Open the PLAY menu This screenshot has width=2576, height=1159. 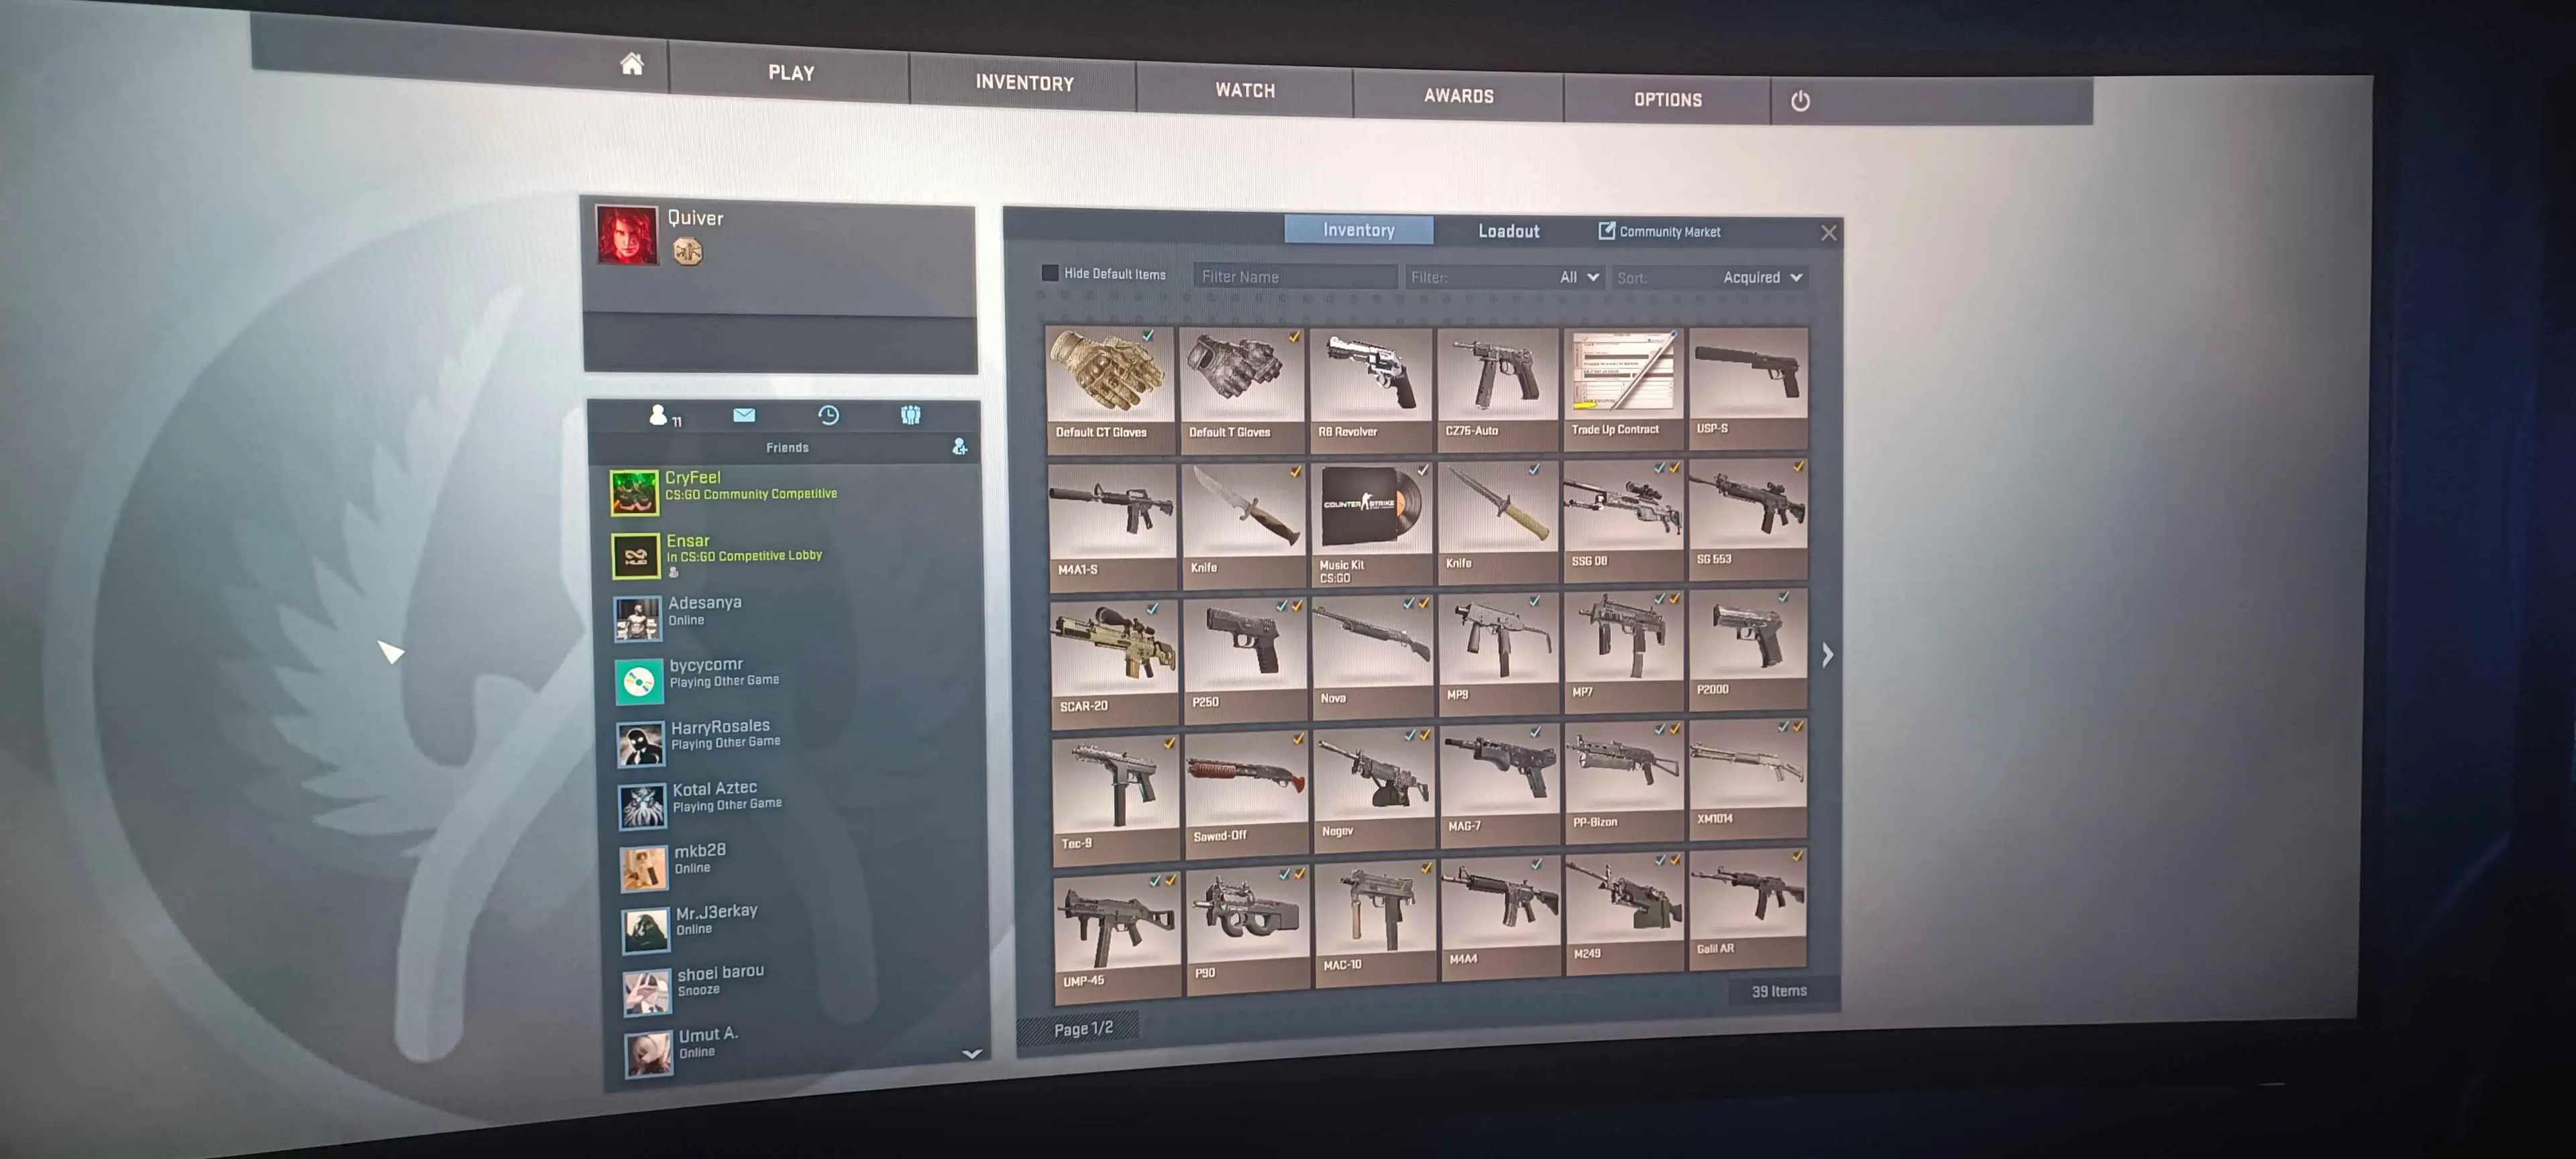[x=791, y=73]
